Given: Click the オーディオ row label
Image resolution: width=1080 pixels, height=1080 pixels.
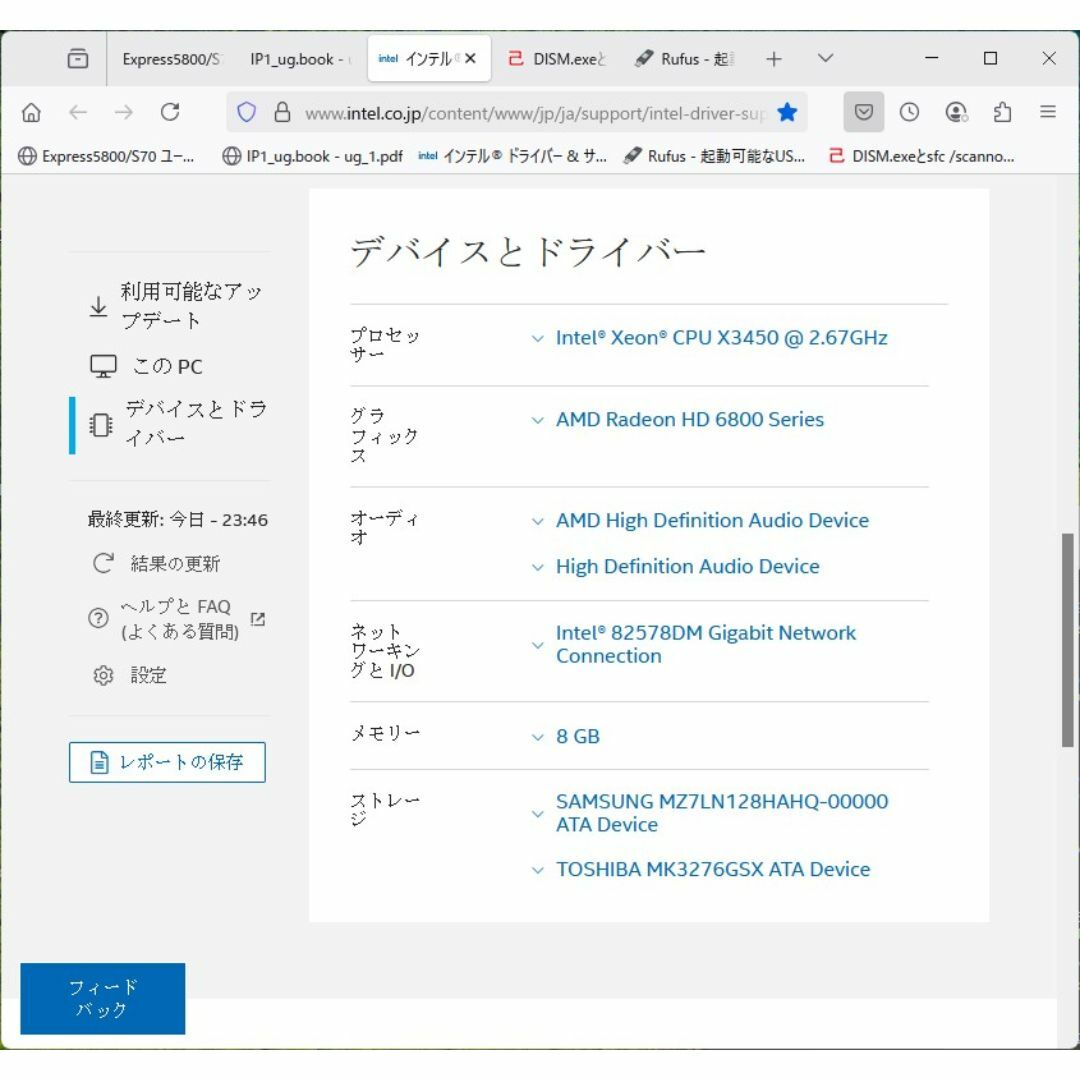Looking at the screenshot, I should coord(384,528).
